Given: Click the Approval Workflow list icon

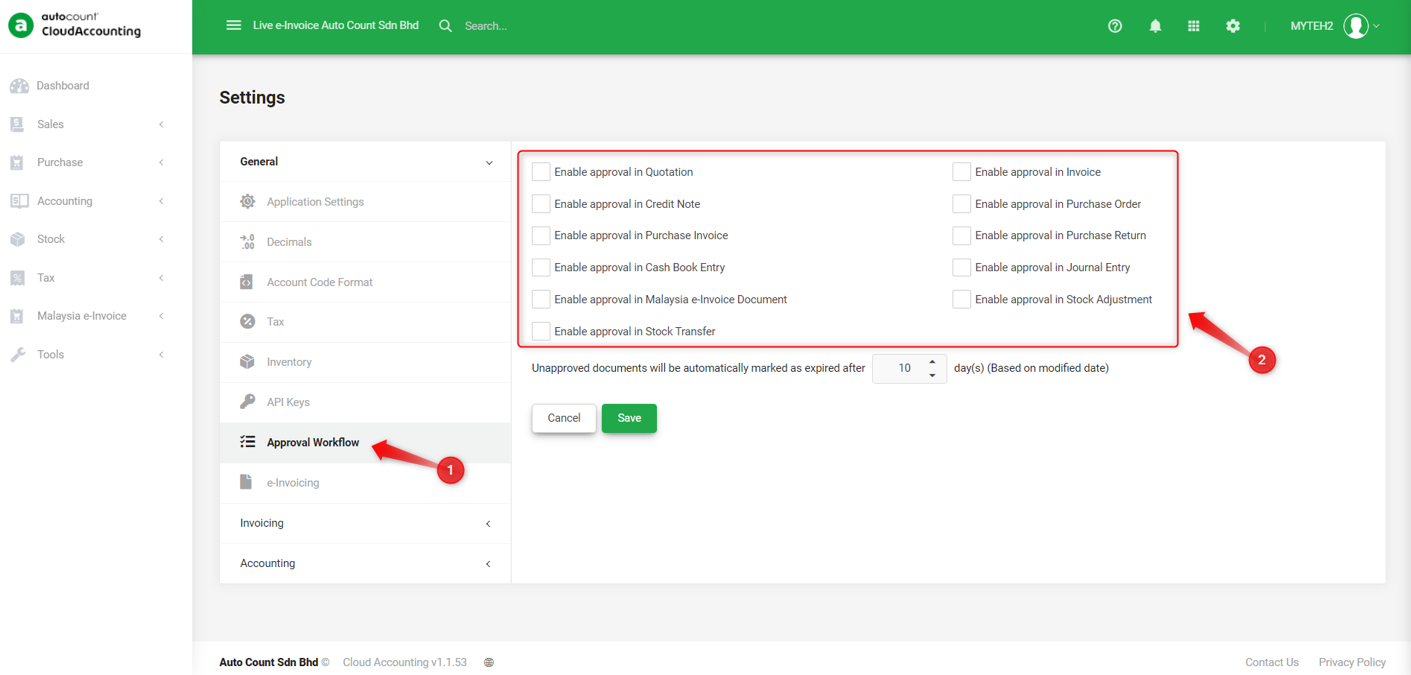Looking at the screenshot, I should coord(247,442).
